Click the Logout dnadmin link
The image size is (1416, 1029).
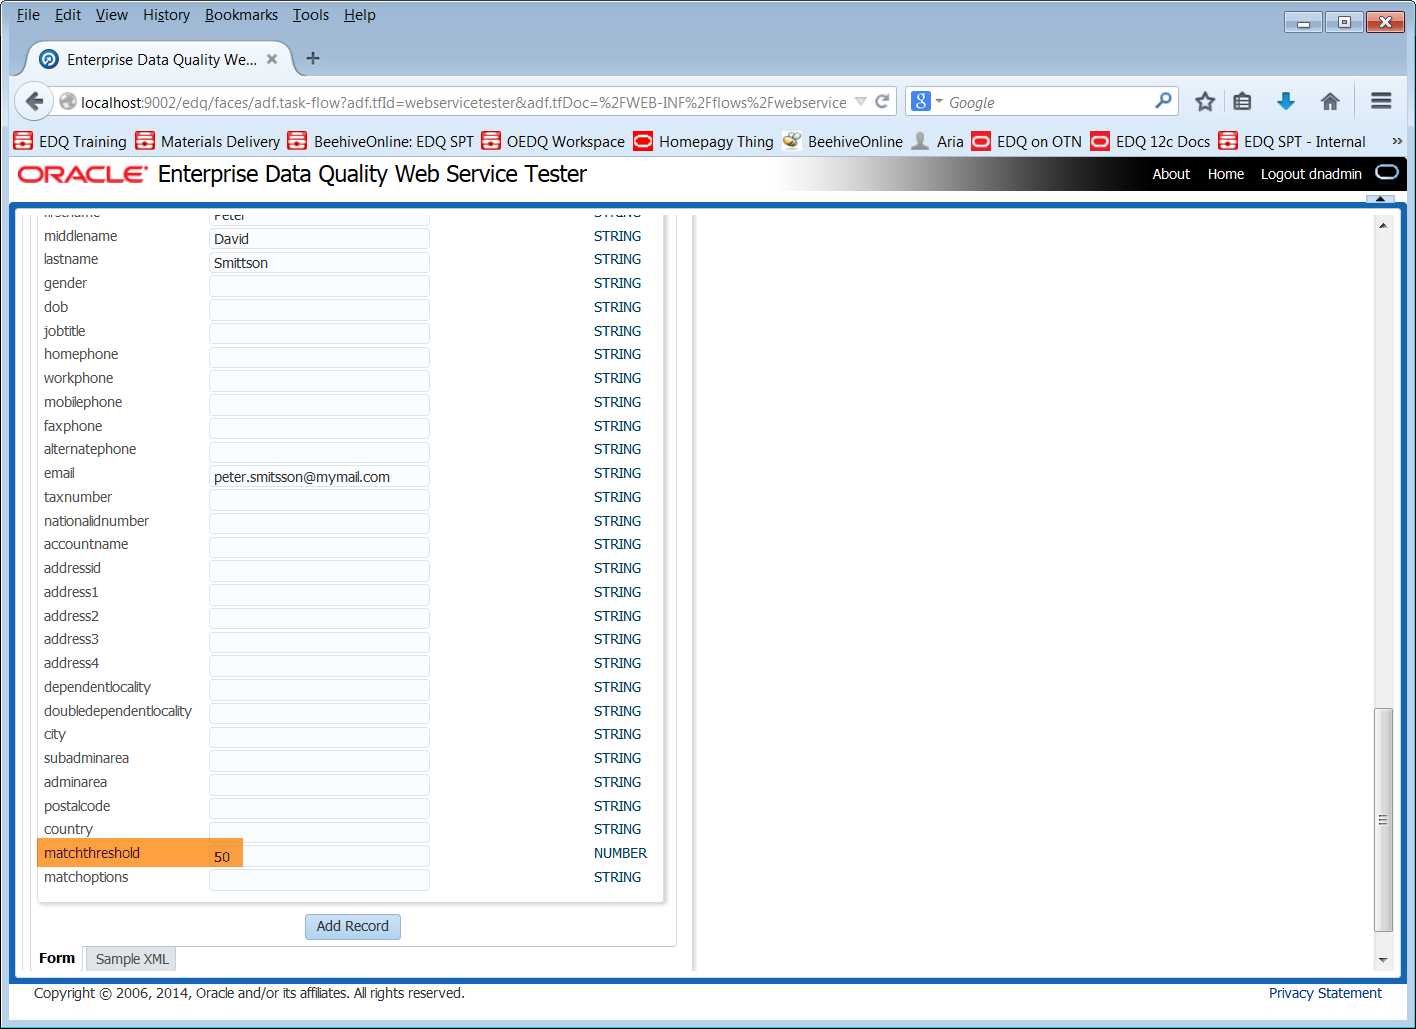point(1311,173)
